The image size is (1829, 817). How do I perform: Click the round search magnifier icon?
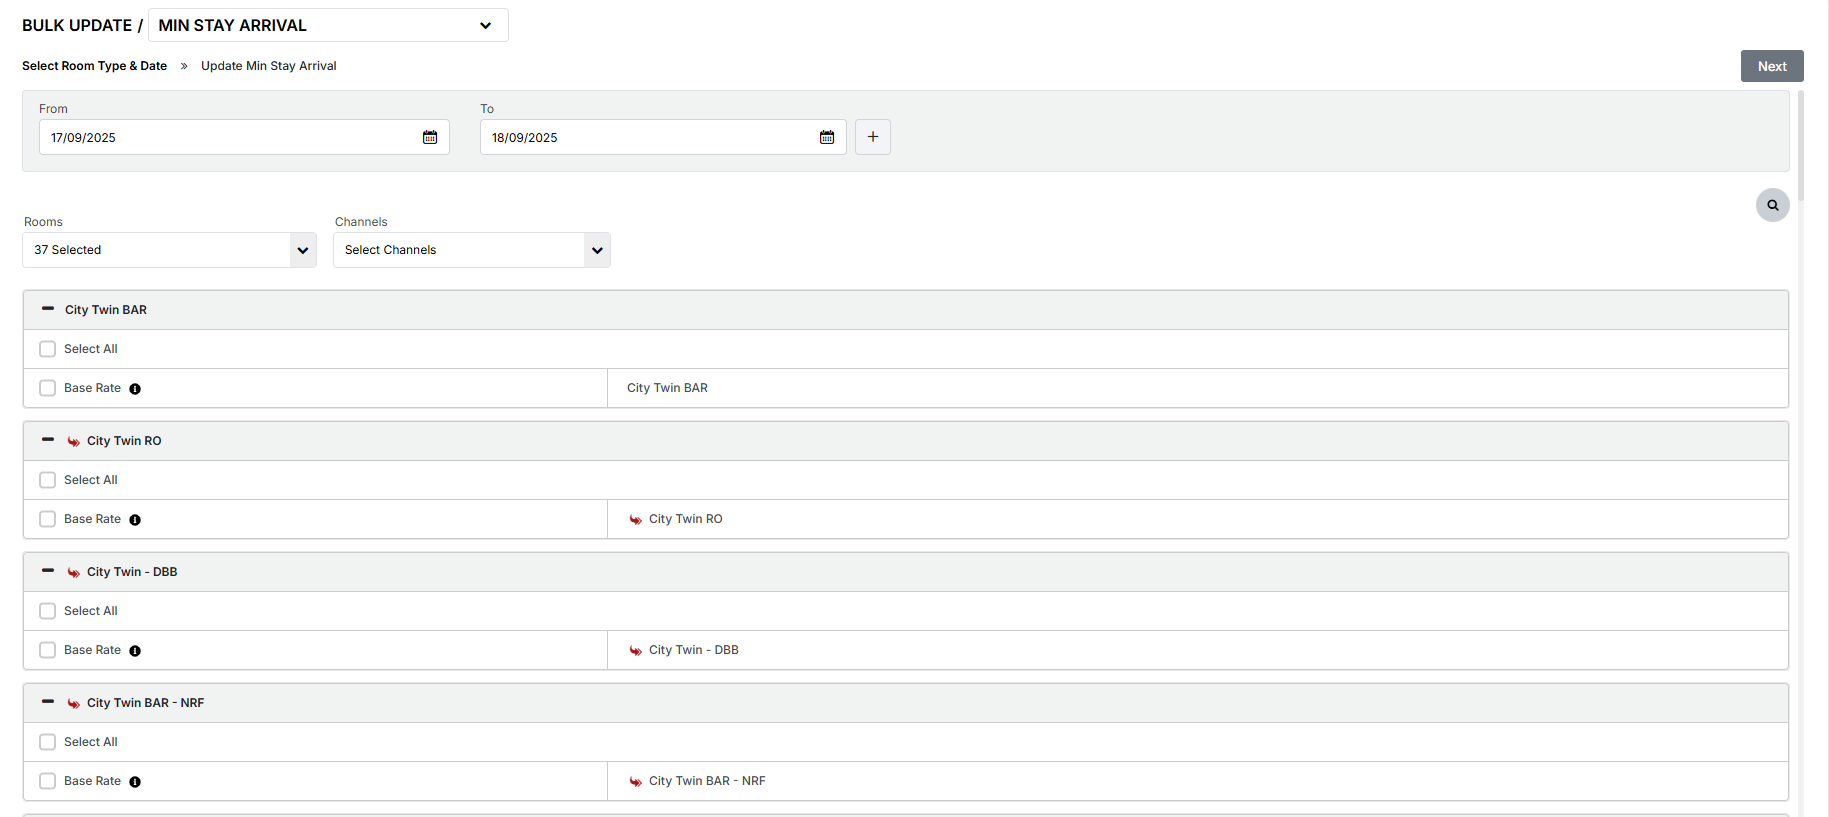click(x=1772, y=205)
